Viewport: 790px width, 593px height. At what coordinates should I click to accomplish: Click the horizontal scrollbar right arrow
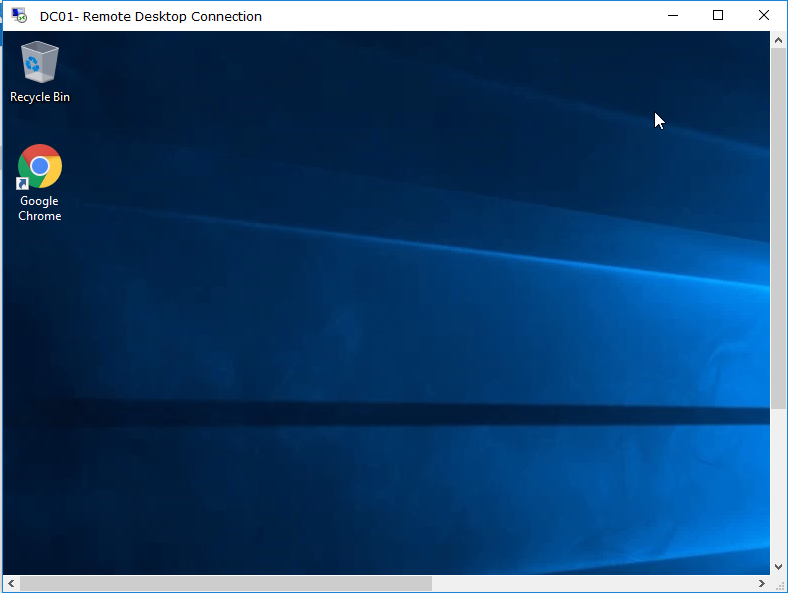tap(761, 583)
